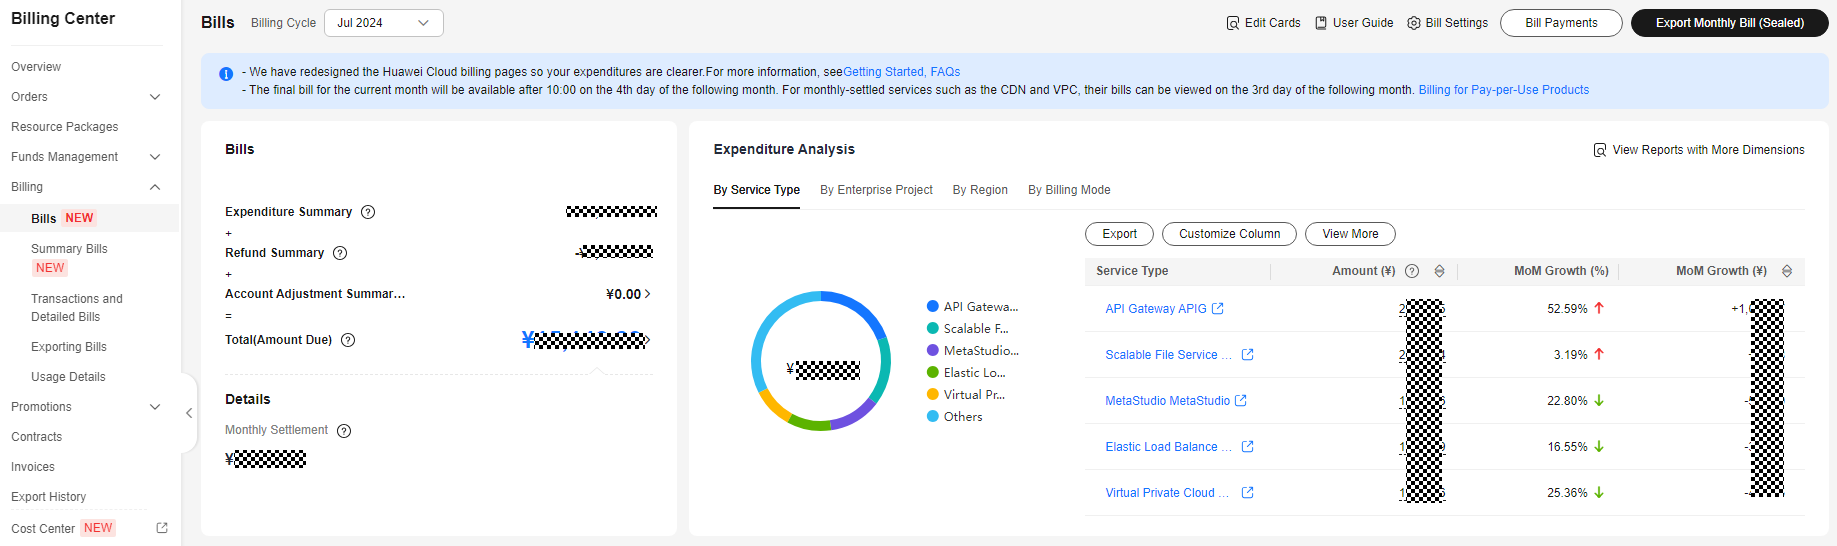Switch to the By Region tab
Image resolution: width=1837 pixels, height=546 pixels.
click(x=980, y=190)
